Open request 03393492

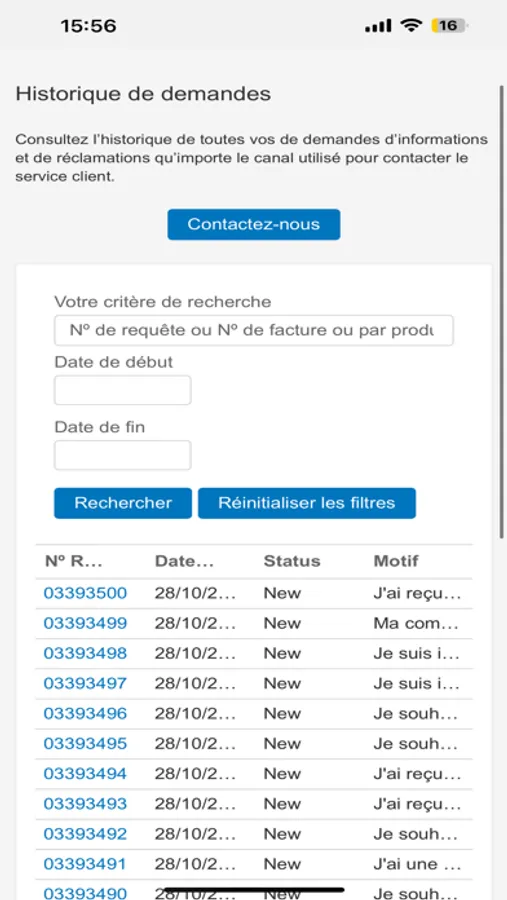tap(85, 834)
